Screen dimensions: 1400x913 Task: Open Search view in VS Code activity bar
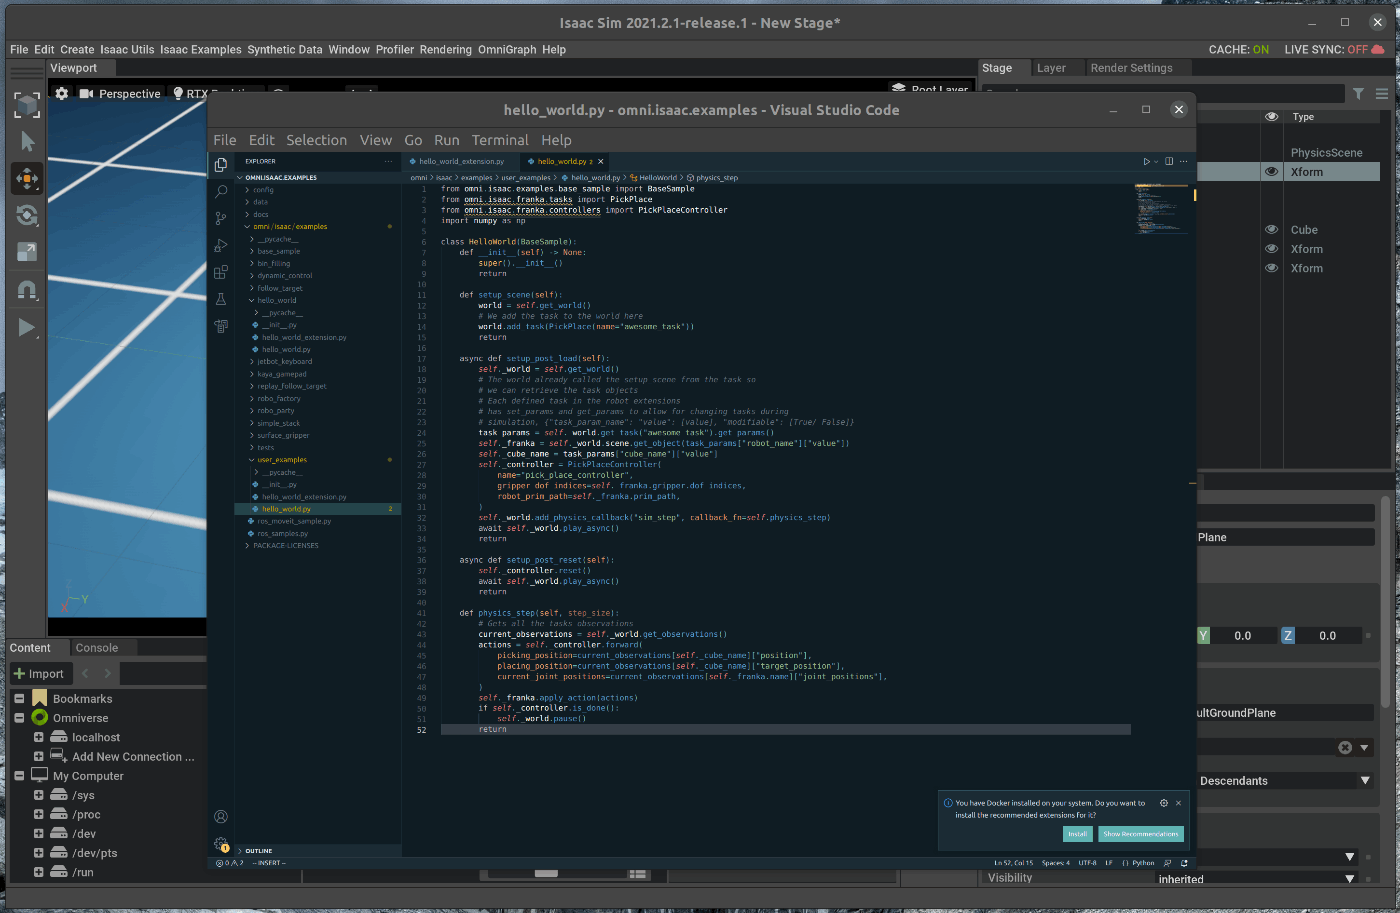(x=221, y=191)
